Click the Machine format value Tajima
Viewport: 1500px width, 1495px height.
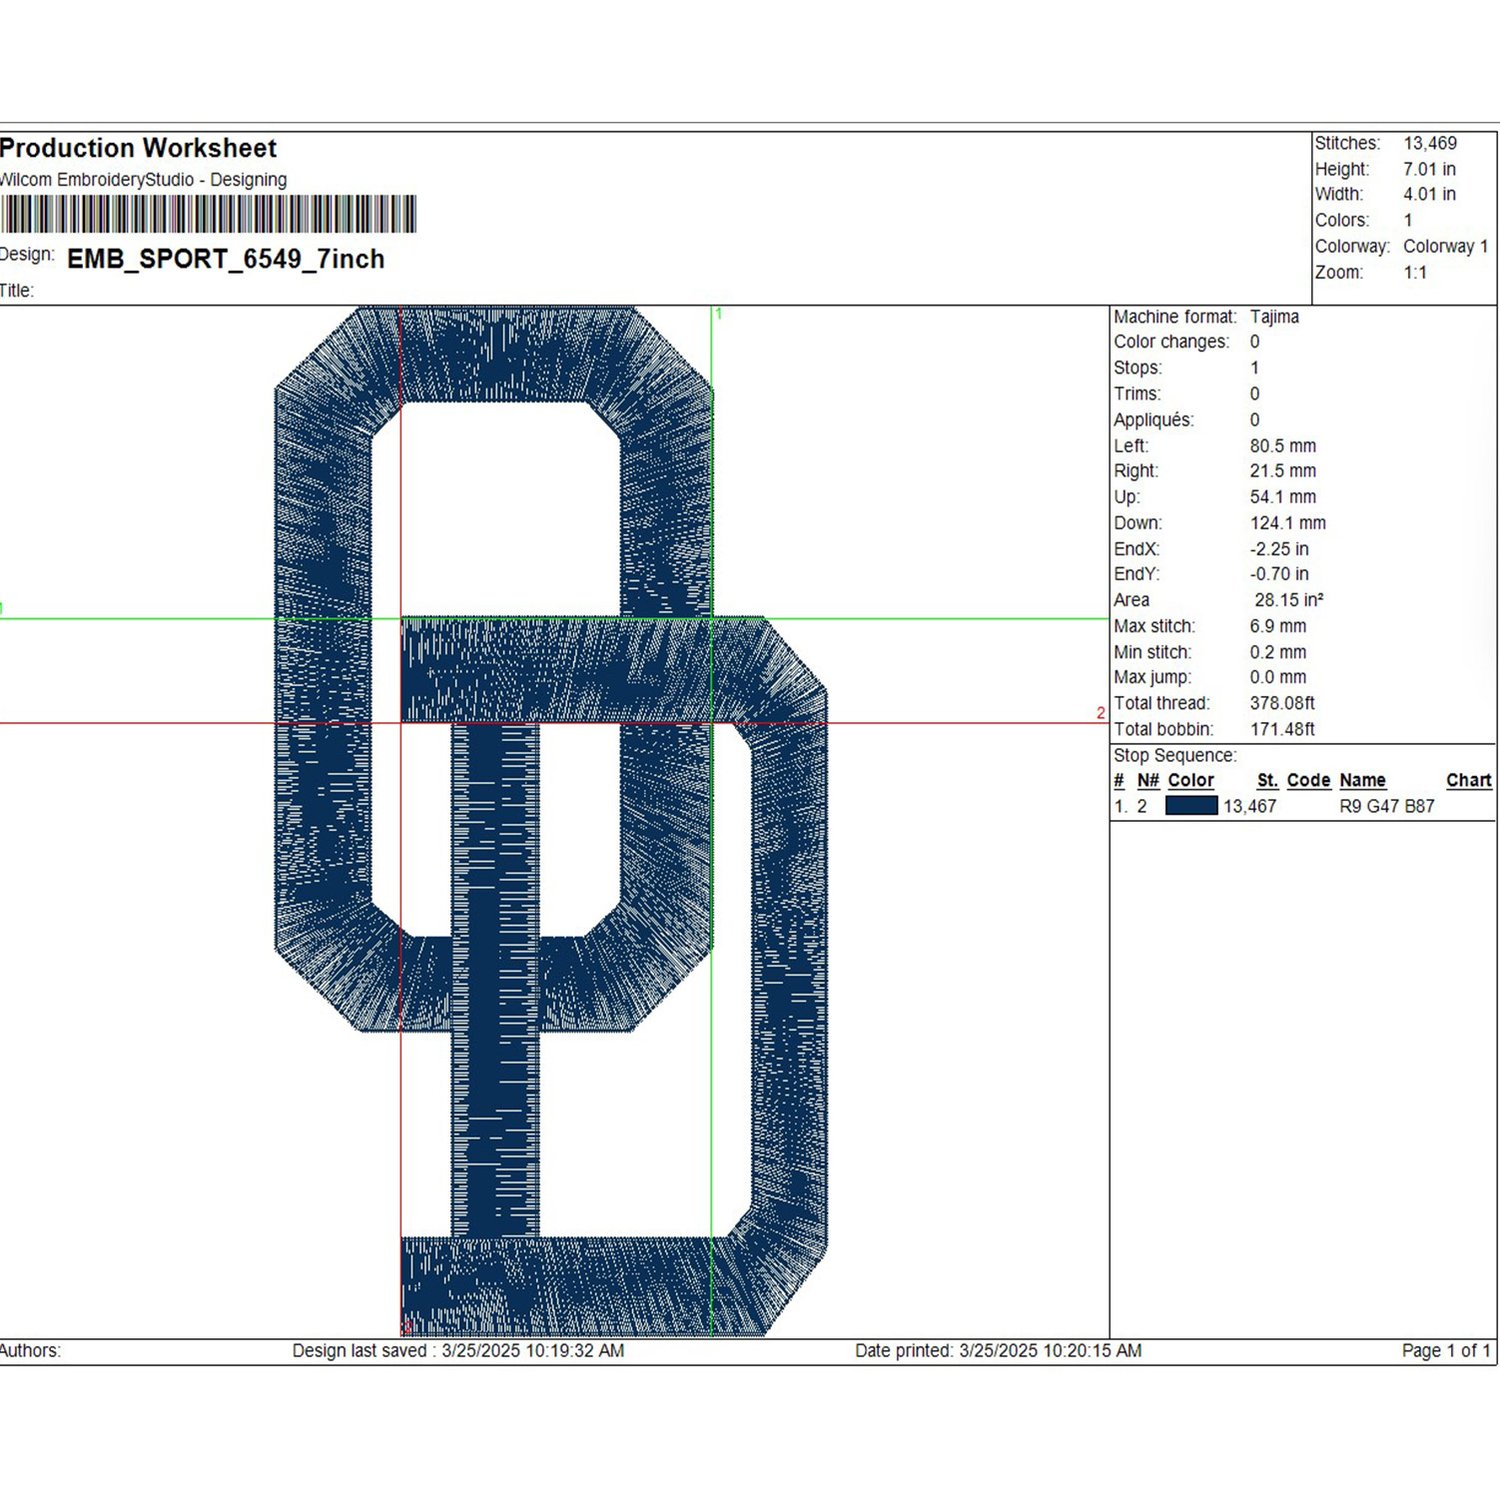(x=1274, y=316)
